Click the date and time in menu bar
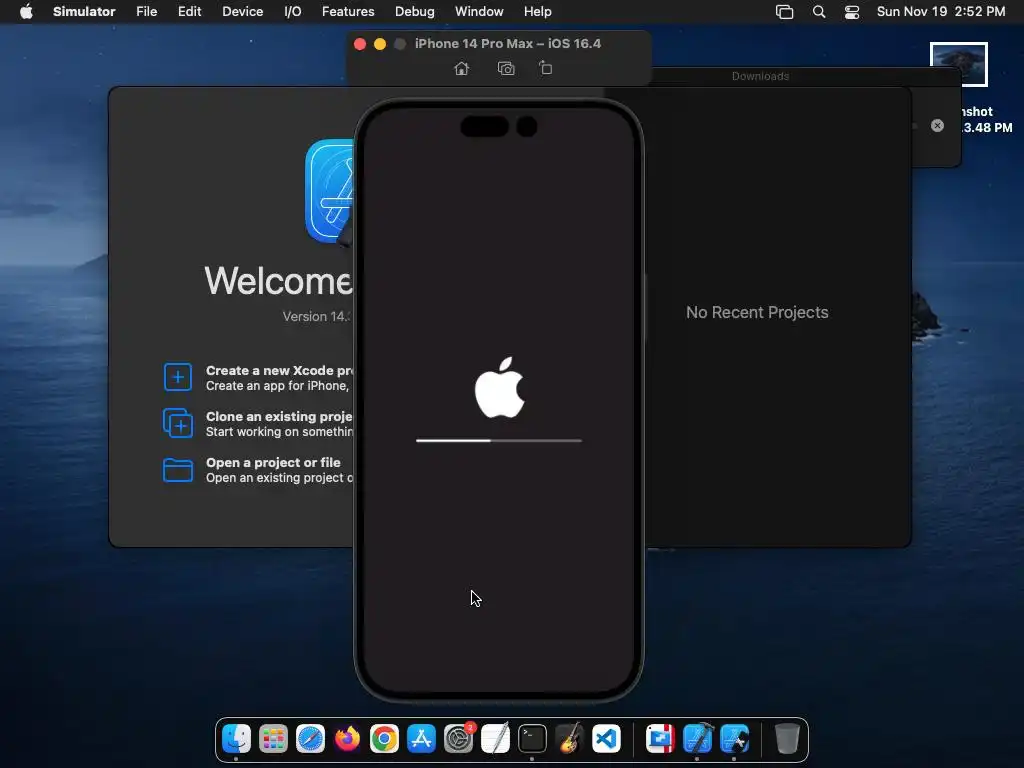This screenshot has width=1024, height=768. coord(941,12)
